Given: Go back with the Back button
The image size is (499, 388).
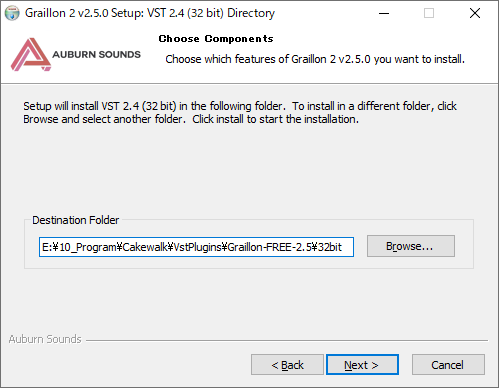Looking at the screenshot, I should click(287, 365).
